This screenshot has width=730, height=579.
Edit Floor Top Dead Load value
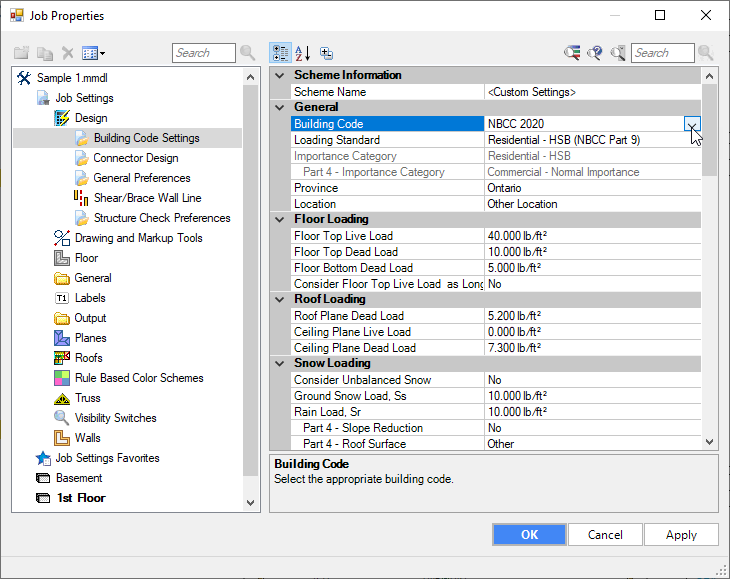tap(592, 252)
